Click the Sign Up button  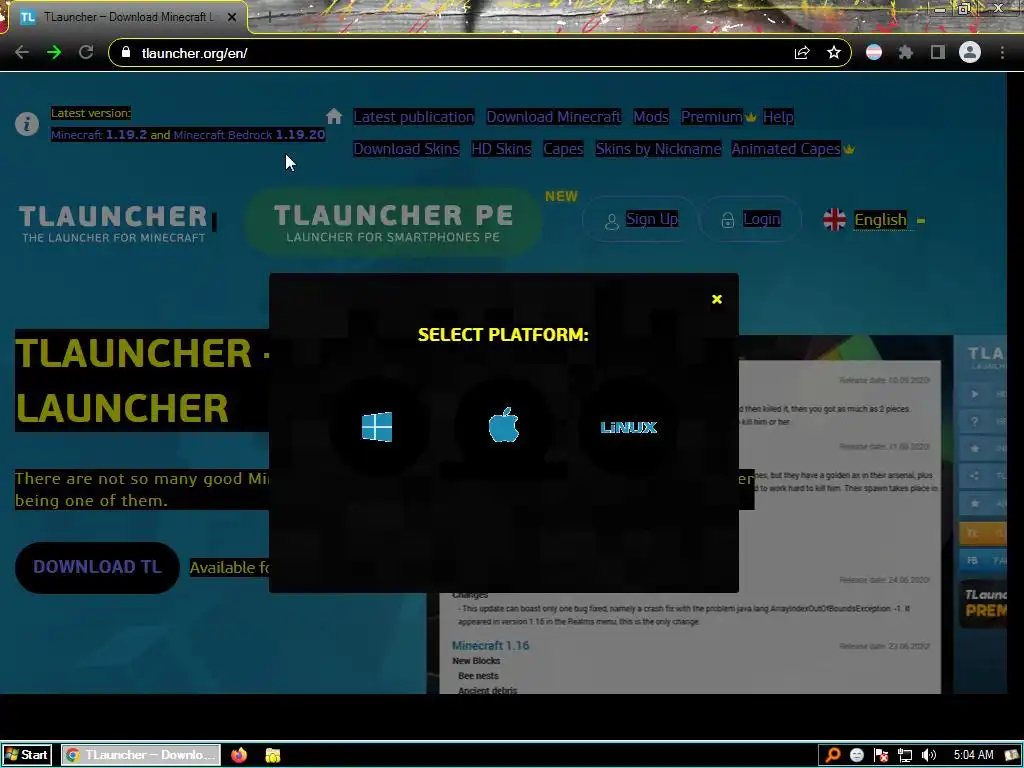(x=640, y=219)
